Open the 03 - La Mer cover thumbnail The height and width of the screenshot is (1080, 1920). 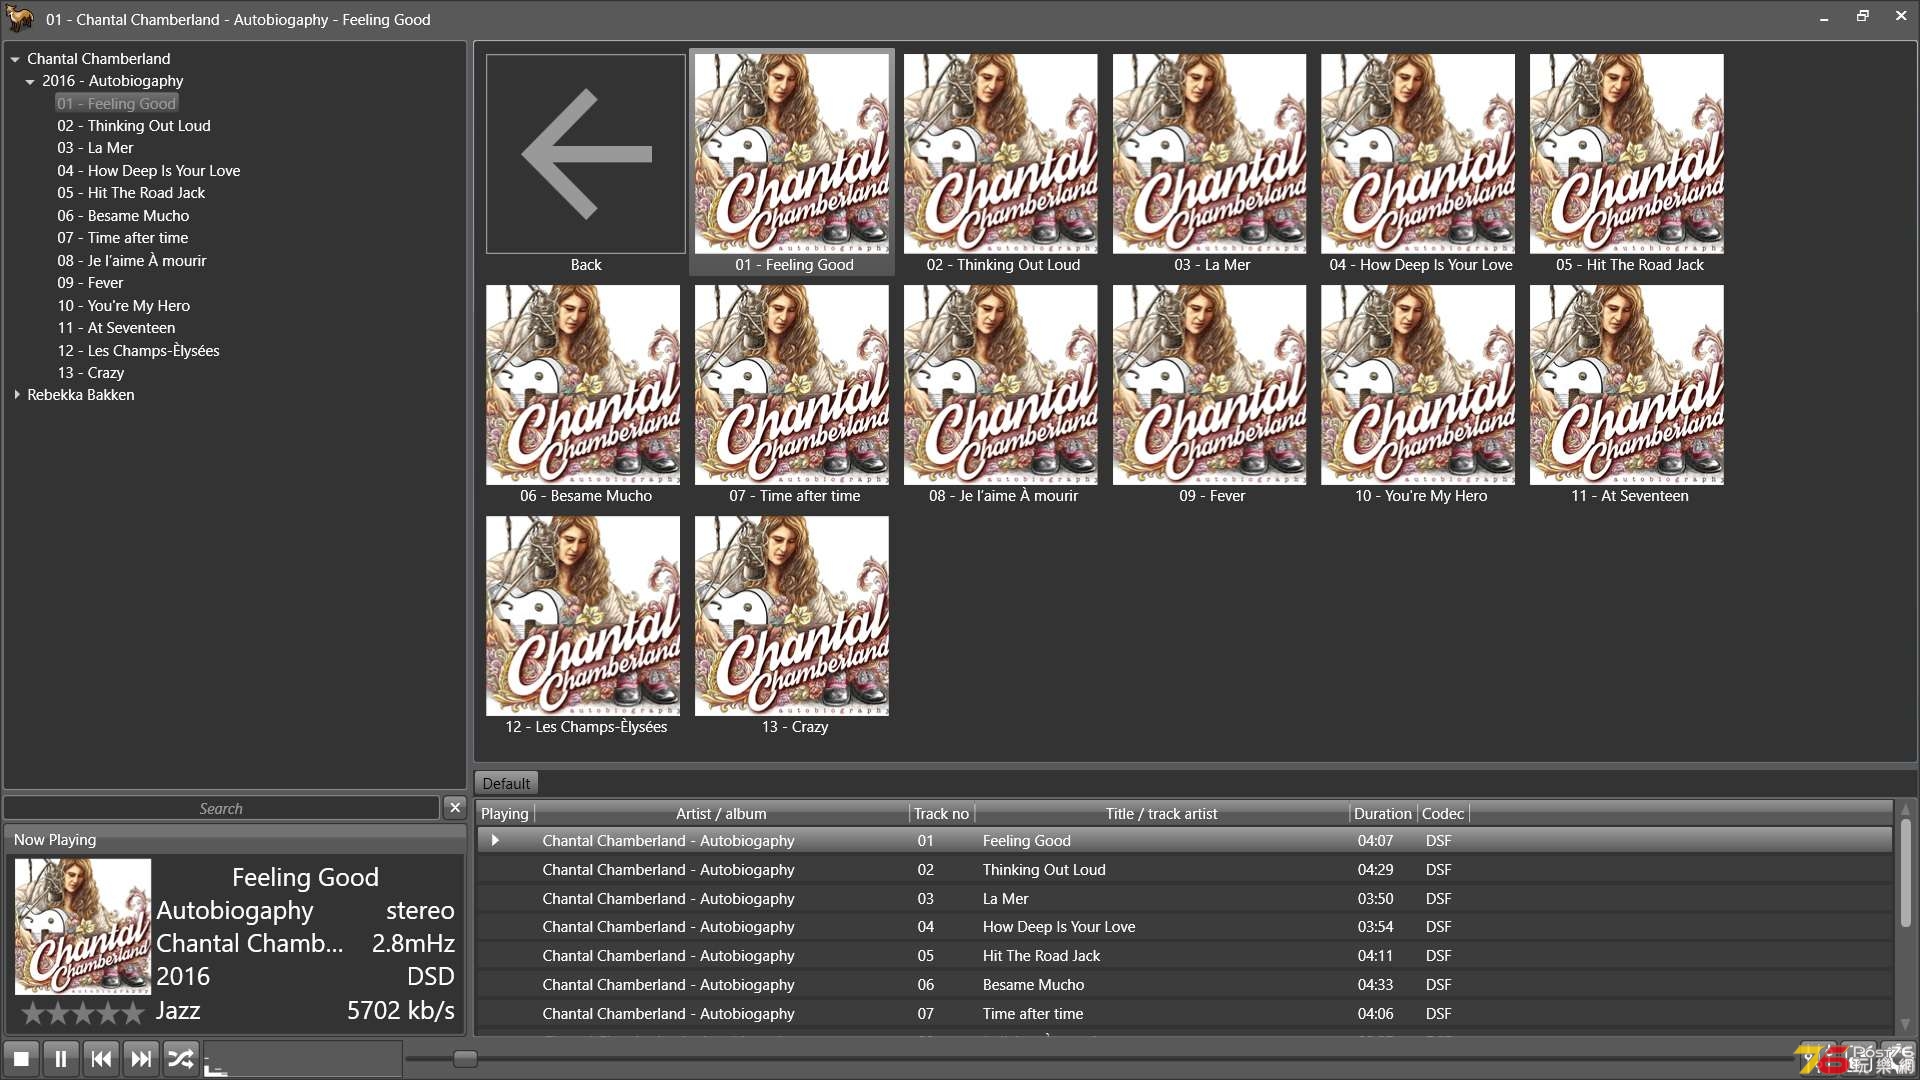click(1210, 153)
